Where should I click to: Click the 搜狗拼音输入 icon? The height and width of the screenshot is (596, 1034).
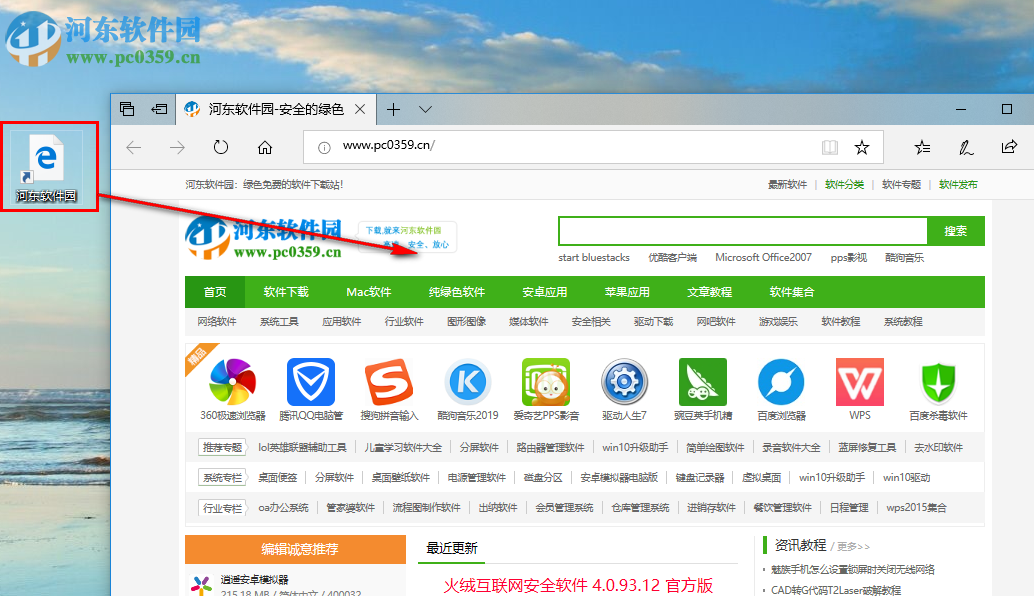(x=388, y=383)
